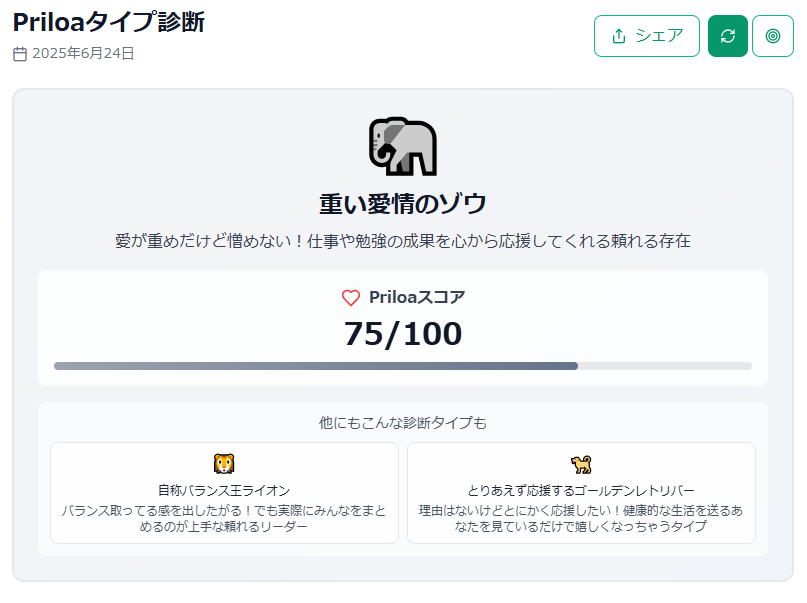Click the upload arrow icon in the share button
This screenshot has height=603, width=807.
[x=619, y=36]
